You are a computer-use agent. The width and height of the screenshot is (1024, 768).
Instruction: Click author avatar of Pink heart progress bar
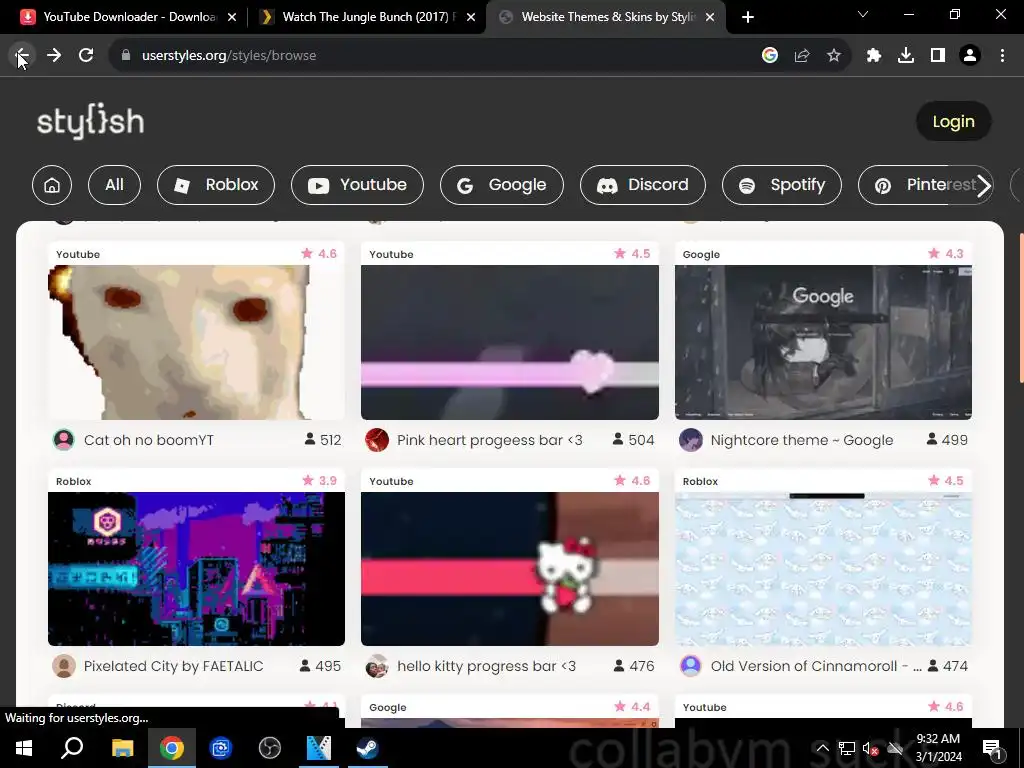377,440
